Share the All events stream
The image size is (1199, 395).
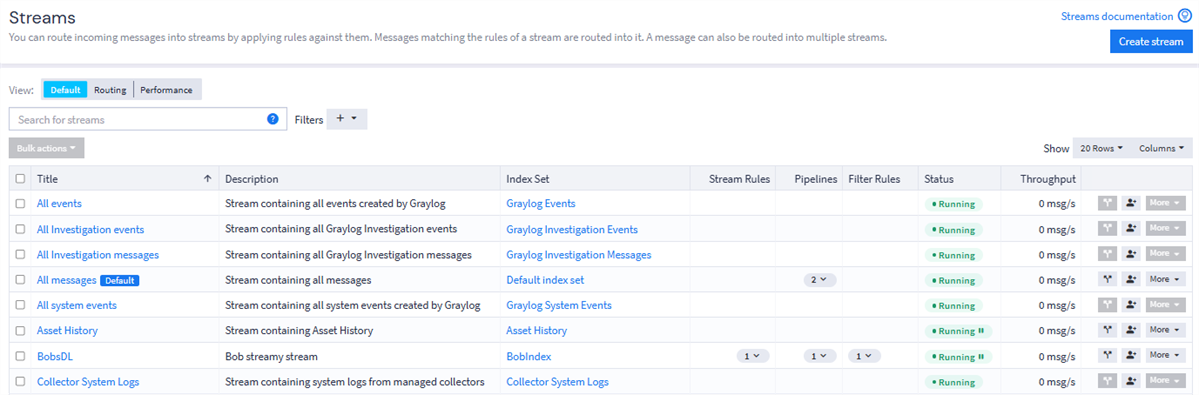(1131, 204)
